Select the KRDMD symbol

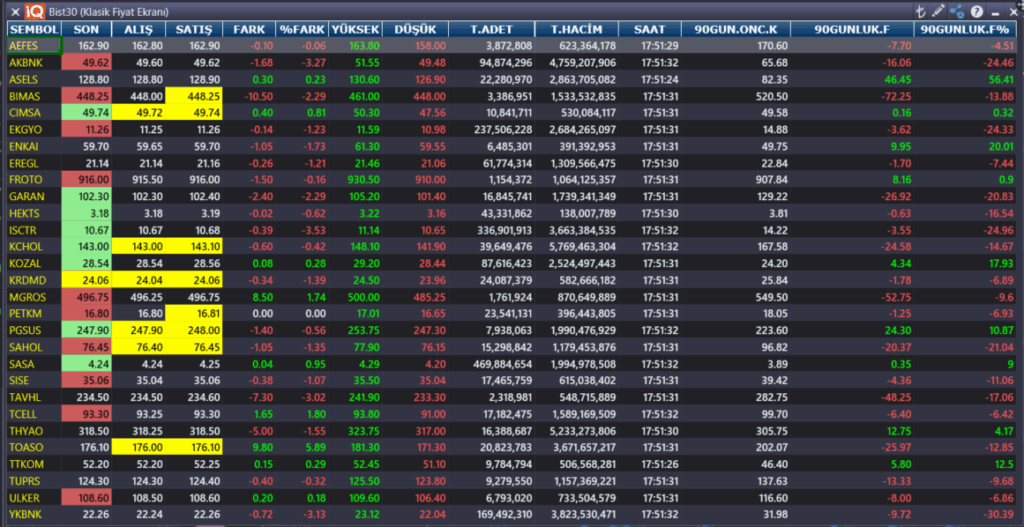tap(26, 281)
